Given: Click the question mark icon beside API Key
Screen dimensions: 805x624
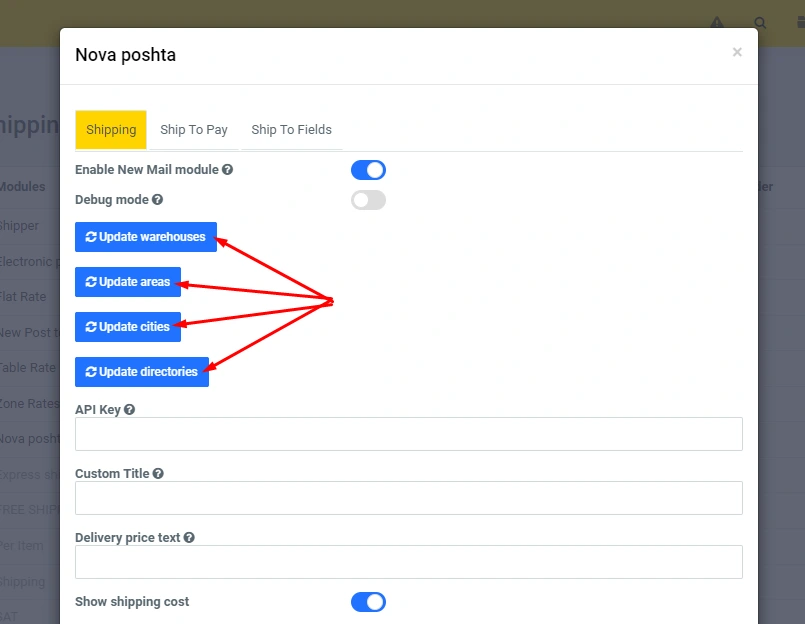Looking at the screenshot, I should (130, 410).
